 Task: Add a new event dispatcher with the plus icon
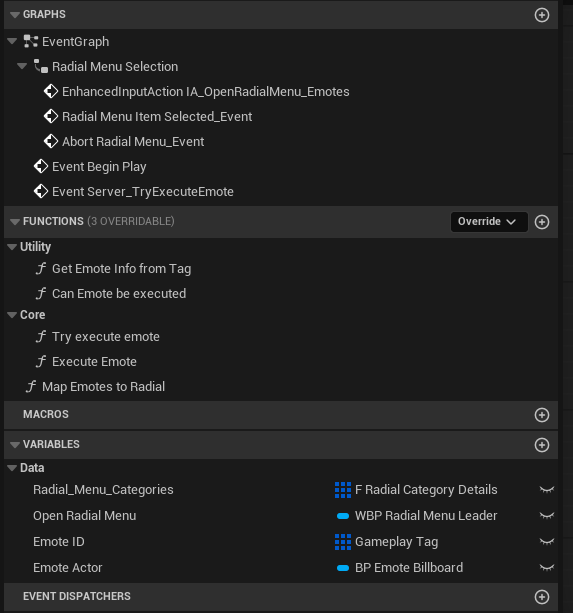click(x=542, y=597)
